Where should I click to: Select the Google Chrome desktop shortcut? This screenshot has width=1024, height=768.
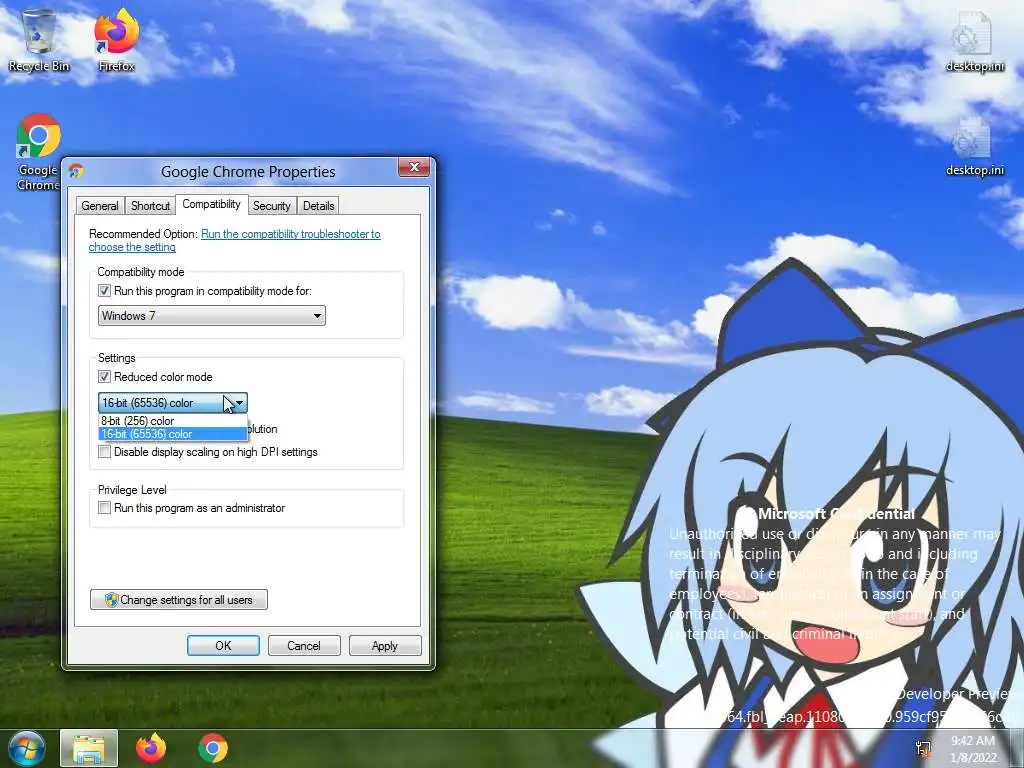[x=38, y=152]
